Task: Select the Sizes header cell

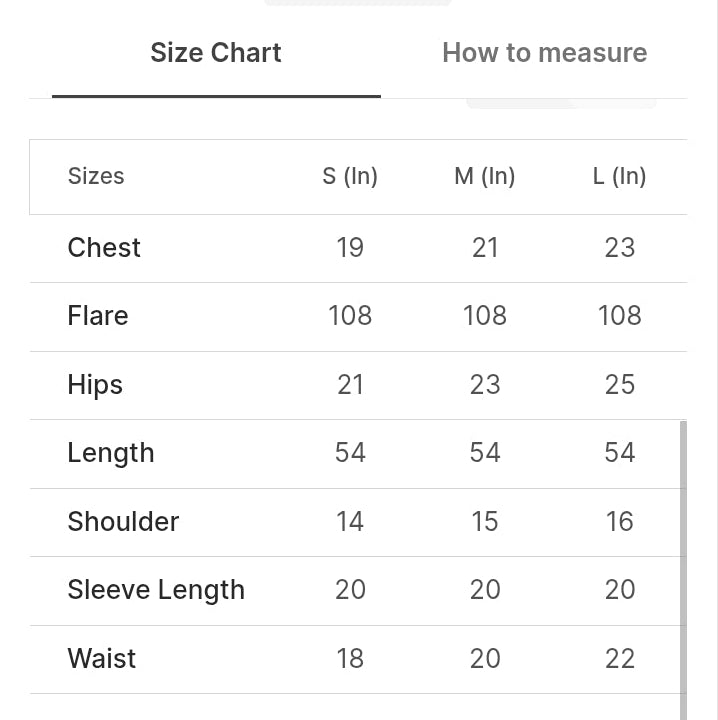Action: click(x=96, y=176)
